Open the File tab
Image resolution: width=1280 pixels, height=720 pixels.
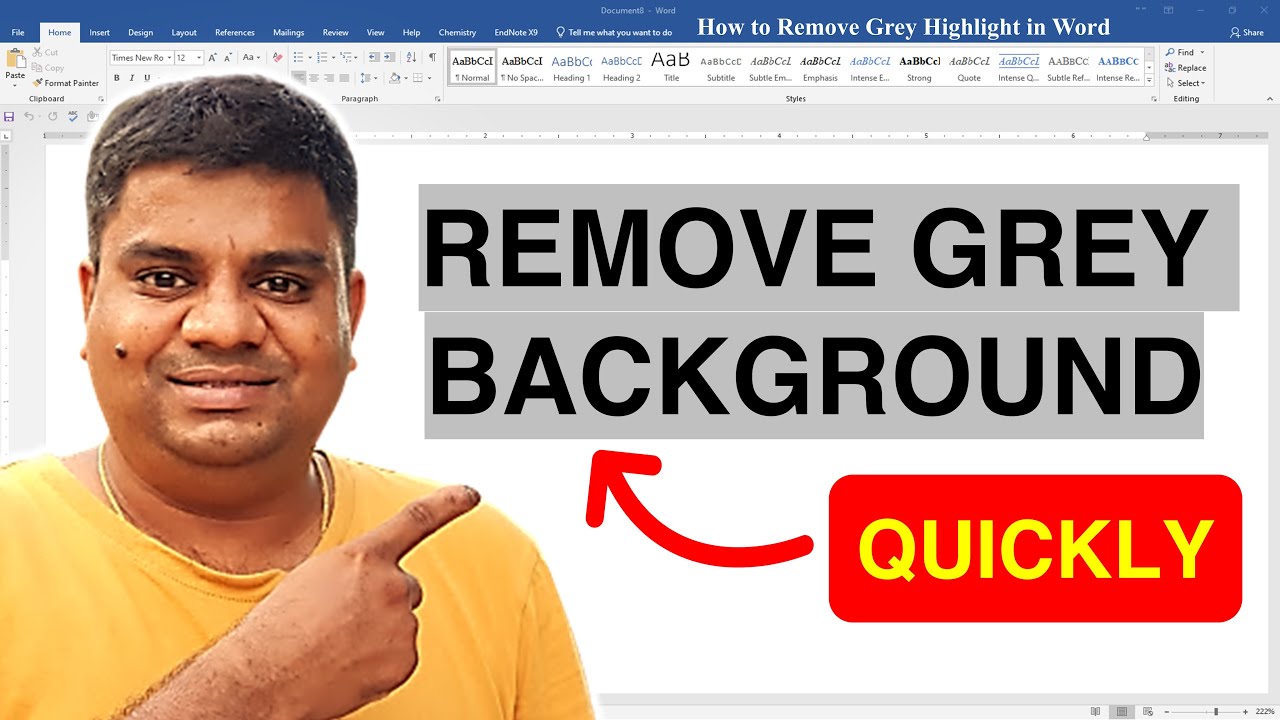coord(18,32)
